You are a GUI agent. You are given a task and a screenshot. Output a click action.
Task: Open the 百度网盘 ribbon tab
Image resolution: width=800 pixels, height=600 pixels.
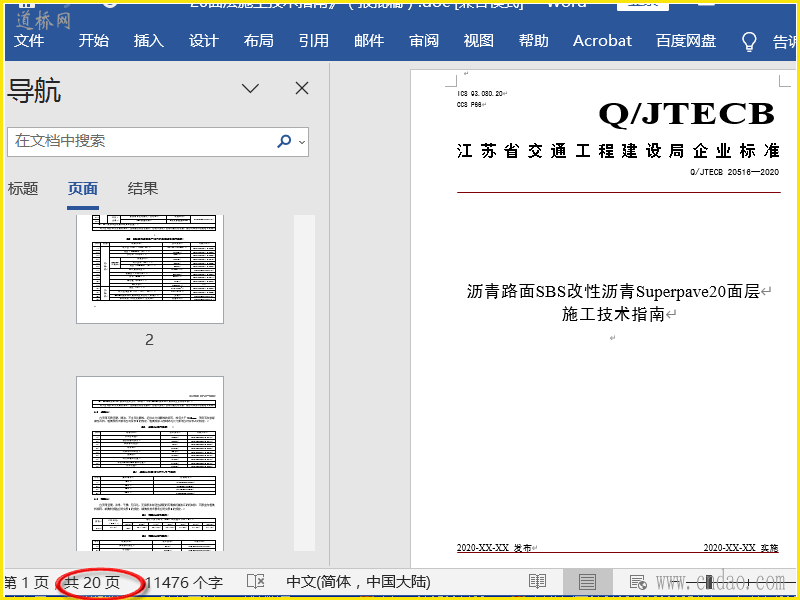[686, 41]
